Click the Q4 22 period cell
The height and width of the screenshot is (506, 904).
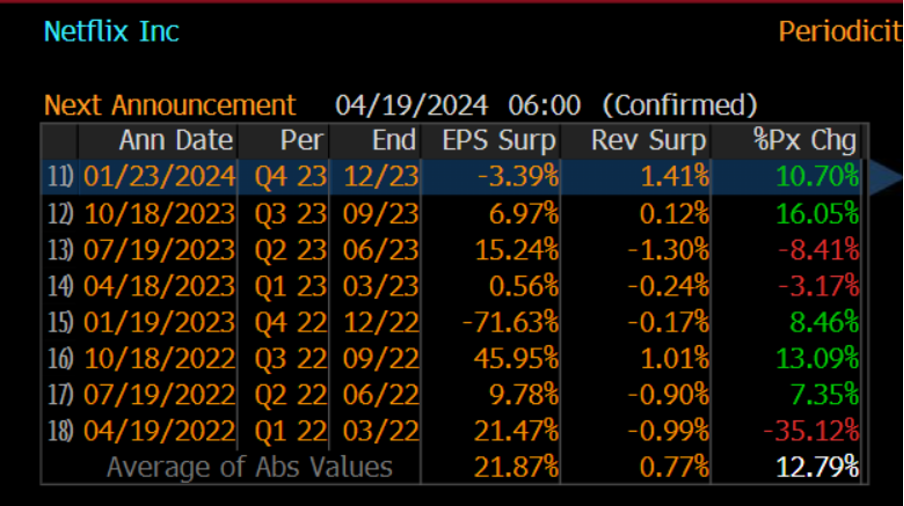291,323
